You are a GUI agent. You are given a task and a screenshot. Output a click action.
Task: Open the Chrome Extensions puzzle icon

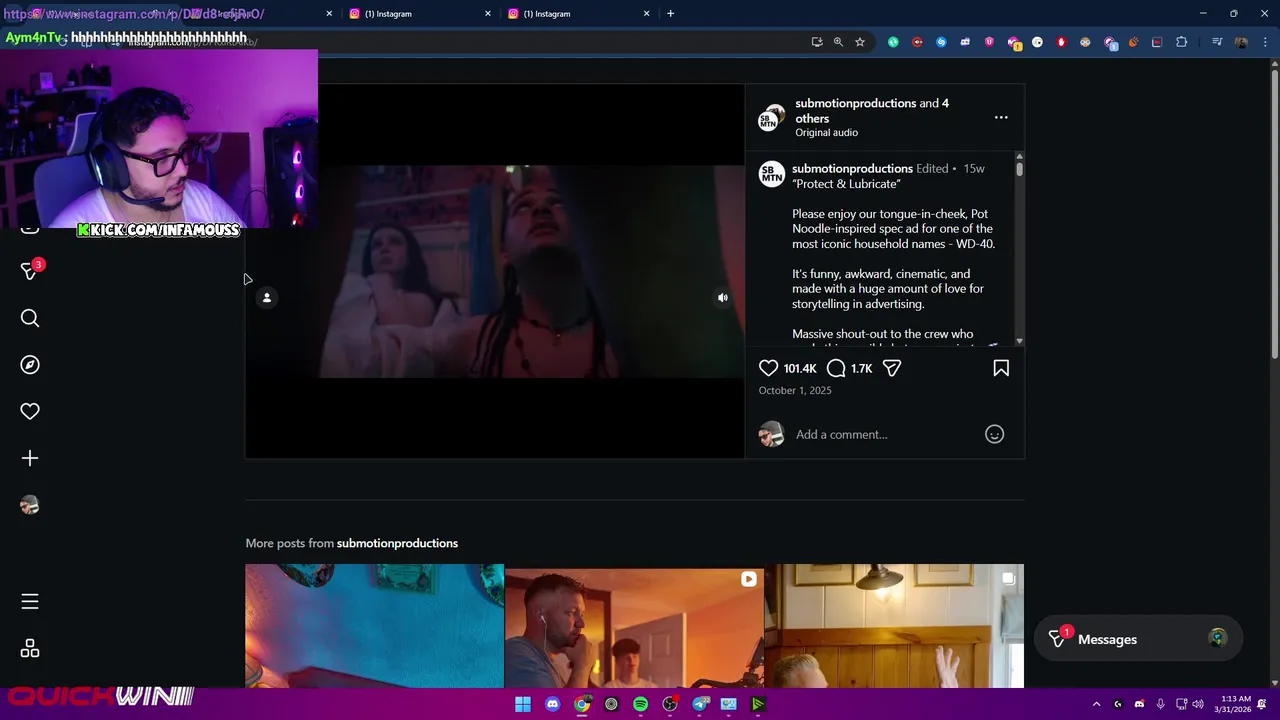1182,42
